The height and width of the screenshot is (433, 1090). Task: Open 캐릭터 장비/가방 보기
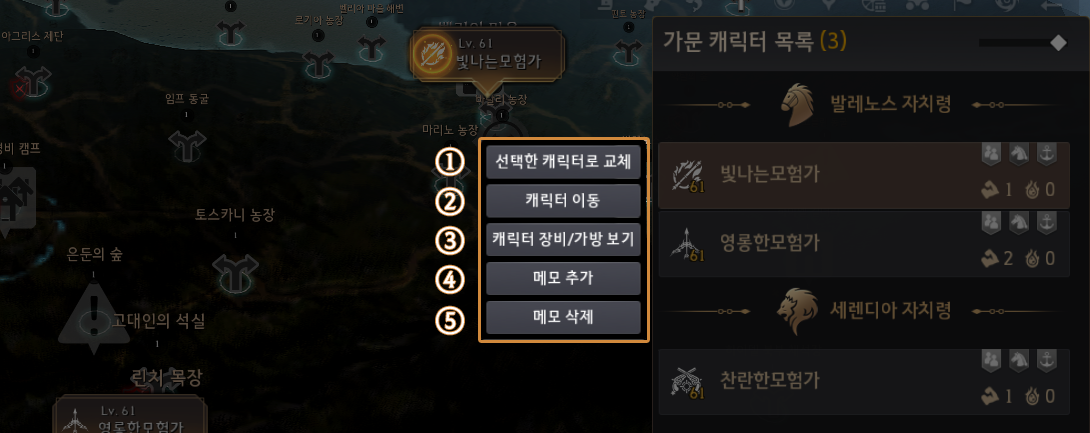pyautogui.click(x=563, y=240)
